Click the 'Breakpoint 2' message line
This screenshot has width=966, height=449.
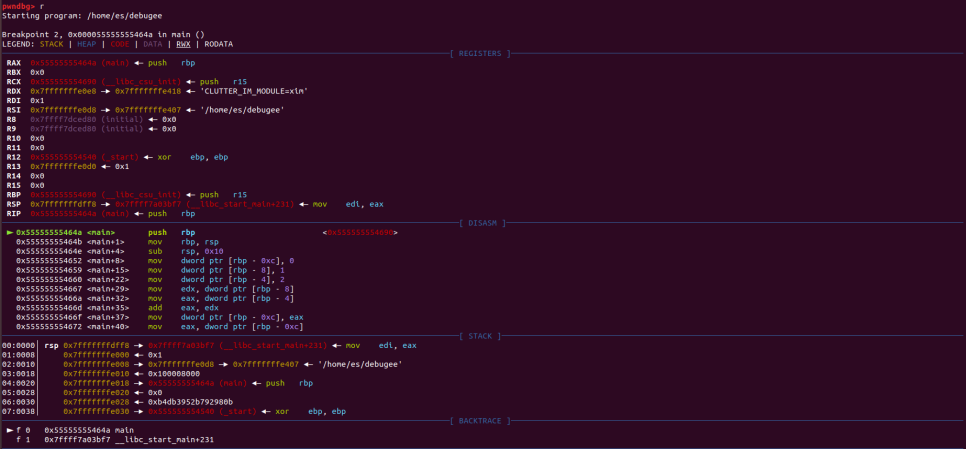(104, 34)
